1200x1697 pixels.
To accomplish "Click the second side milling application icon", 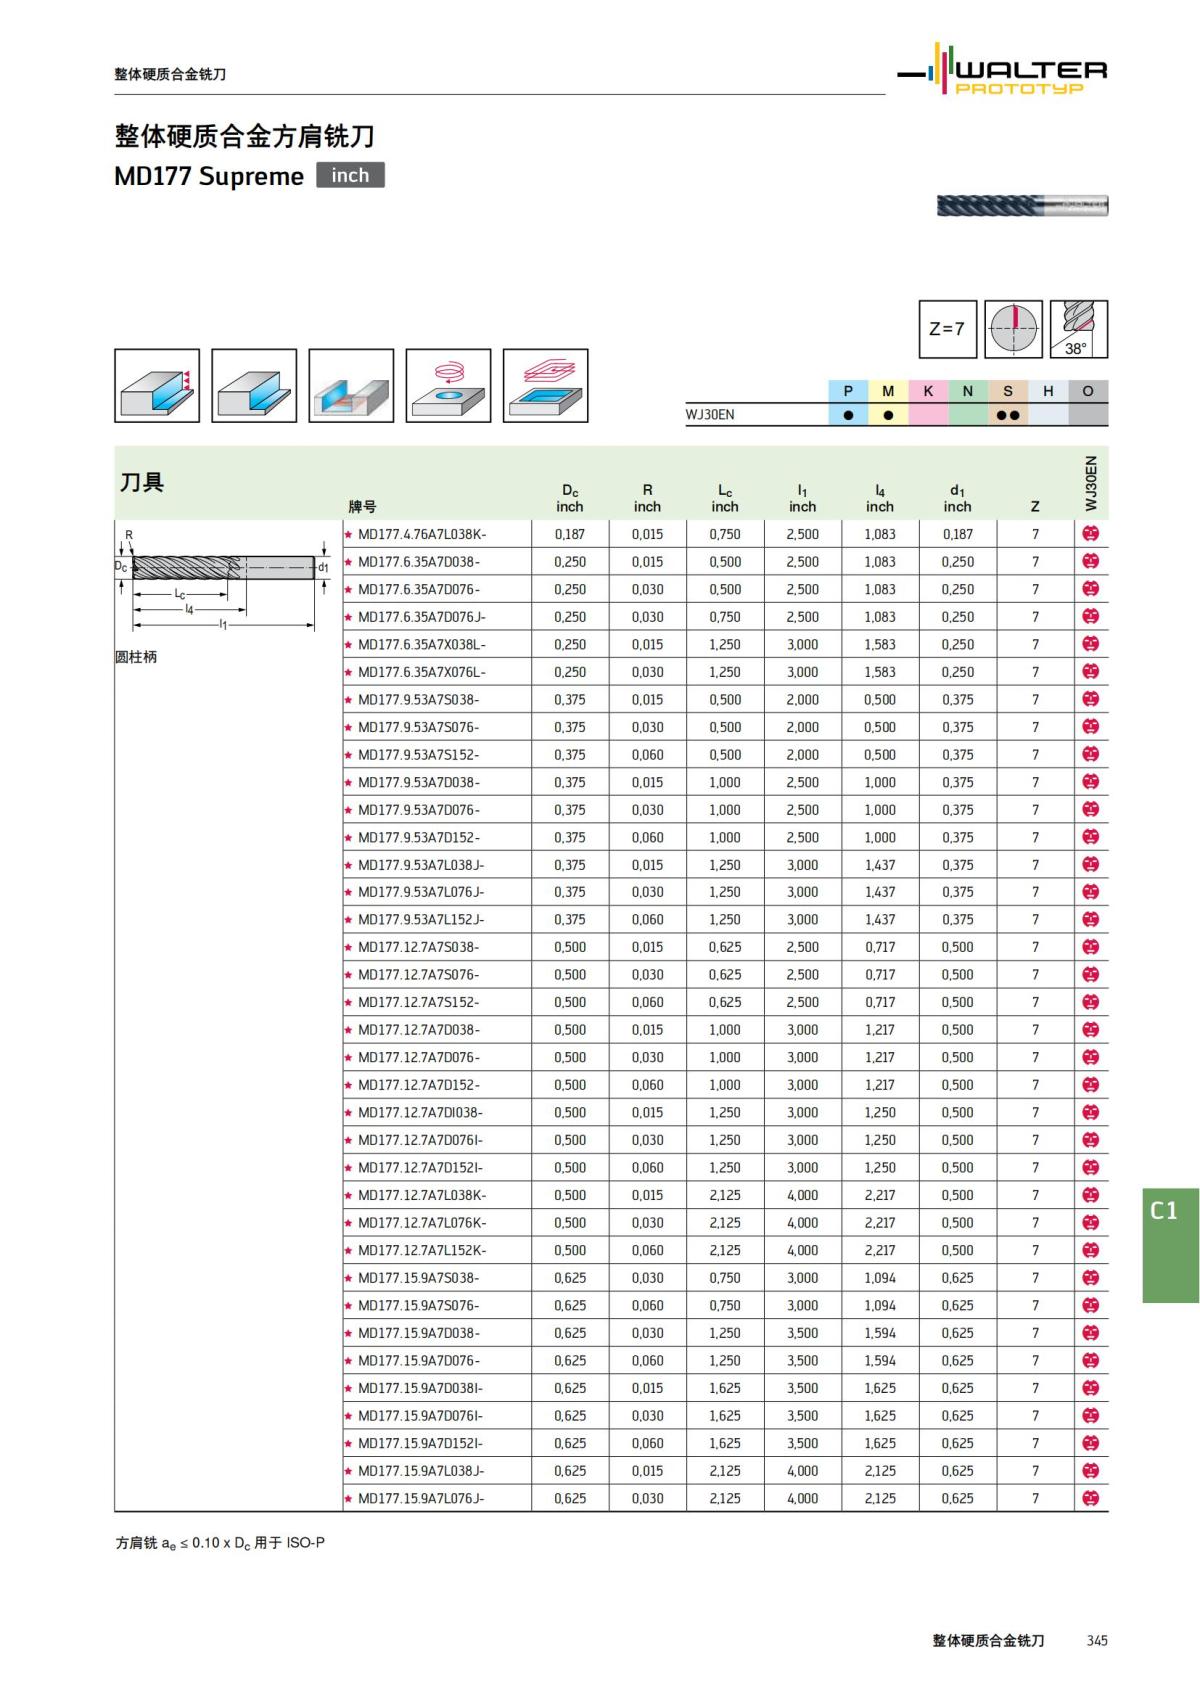I will [x=254, y=386].
